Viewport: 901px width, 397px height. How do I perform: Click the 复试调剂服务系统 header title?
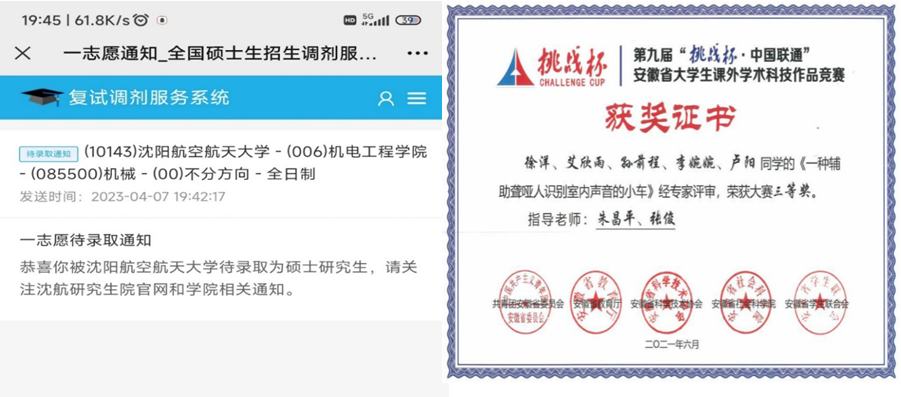pyautogui.click(x=149, y=98)
